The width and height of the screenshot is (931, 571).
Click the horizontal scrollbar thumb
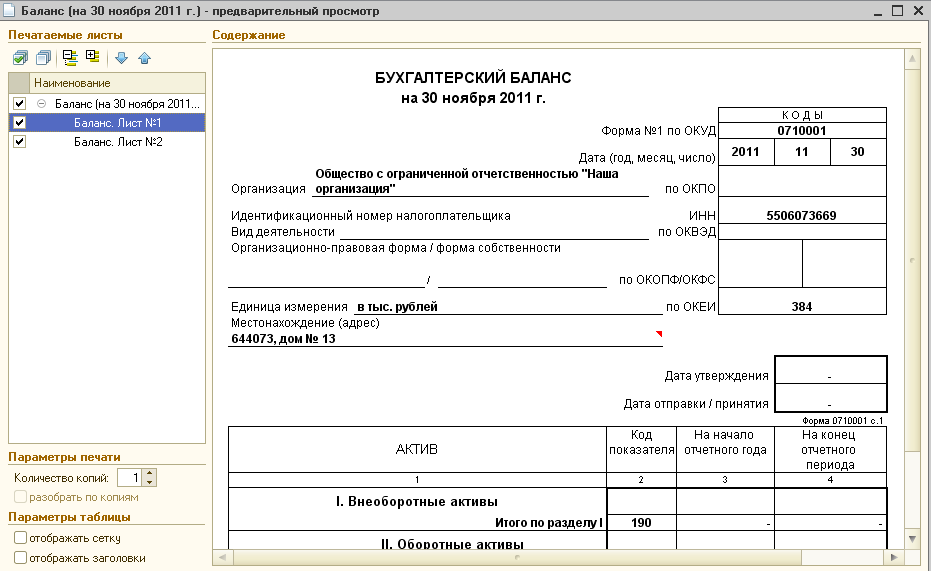click(517, 557)
